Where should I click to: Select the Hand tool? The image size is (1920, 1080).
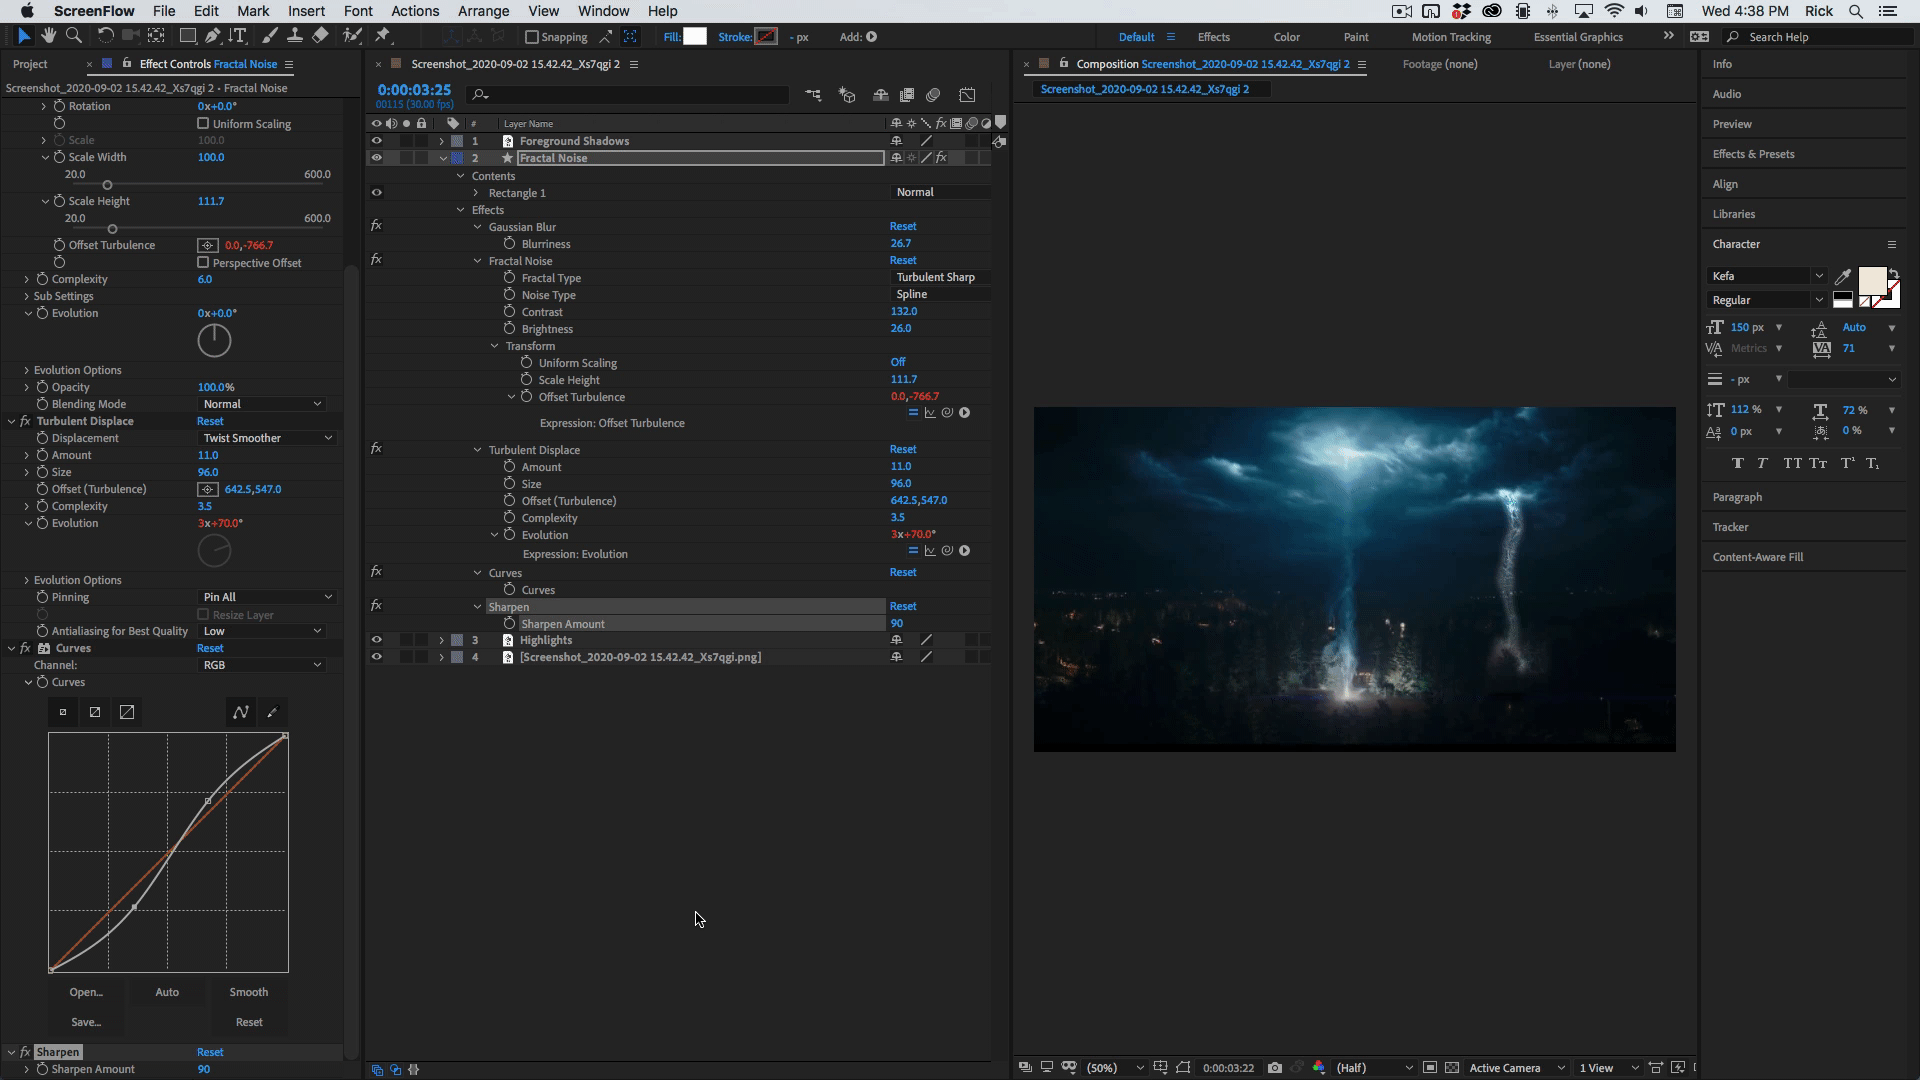point(48,36)
